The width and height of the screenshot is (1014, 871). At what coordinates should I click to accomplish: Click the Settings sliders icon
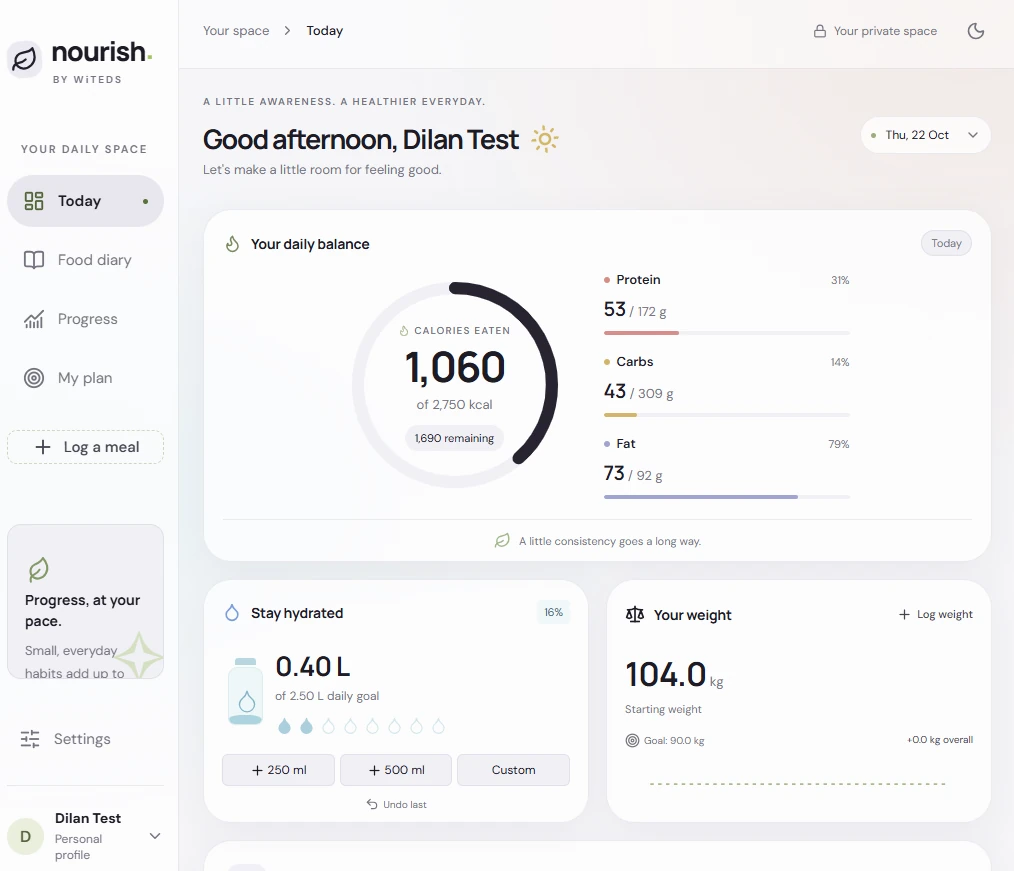coord(30,738)
